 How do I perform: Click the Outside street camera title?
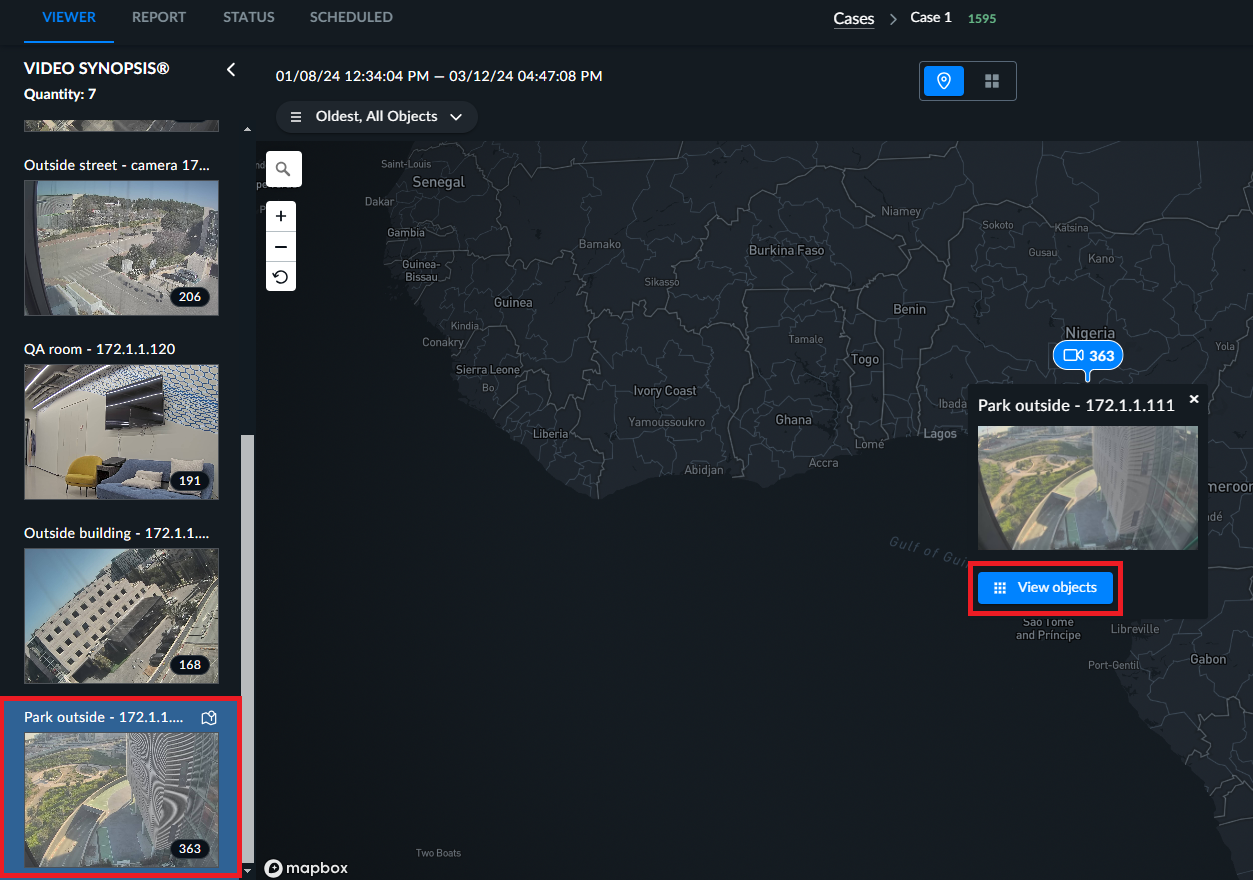click(x=117, y=165)
